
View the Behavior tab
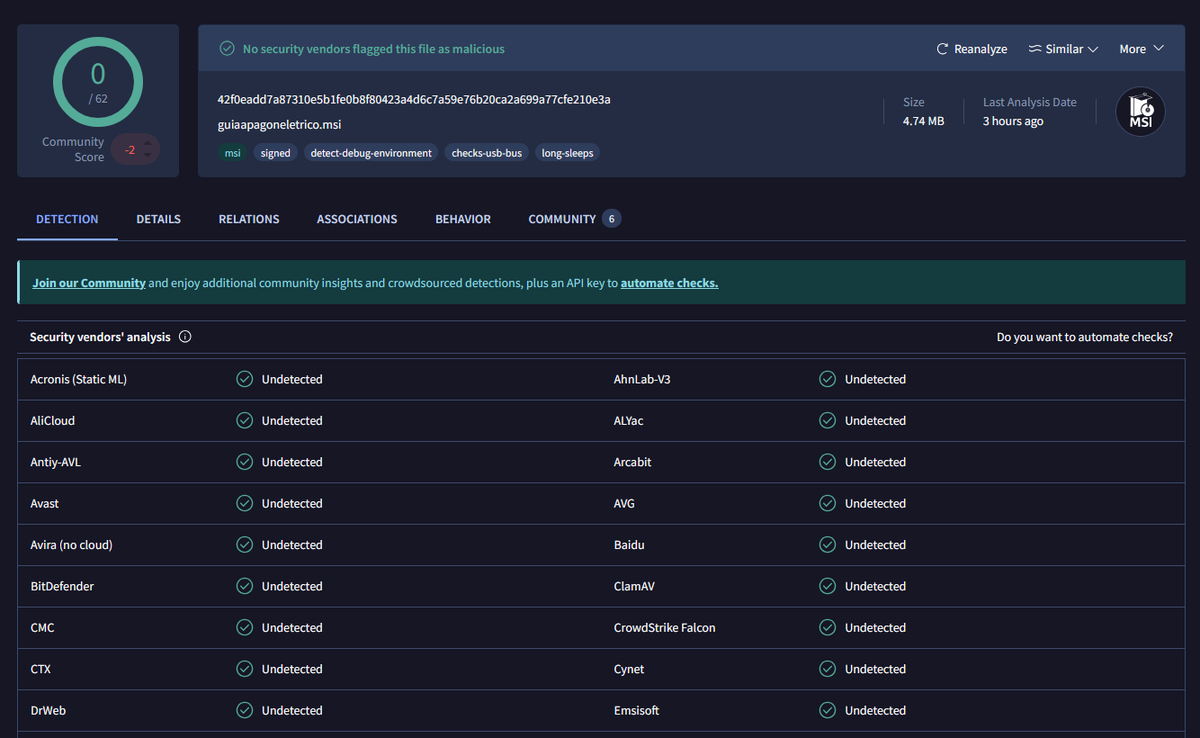[x=463, y=219]
